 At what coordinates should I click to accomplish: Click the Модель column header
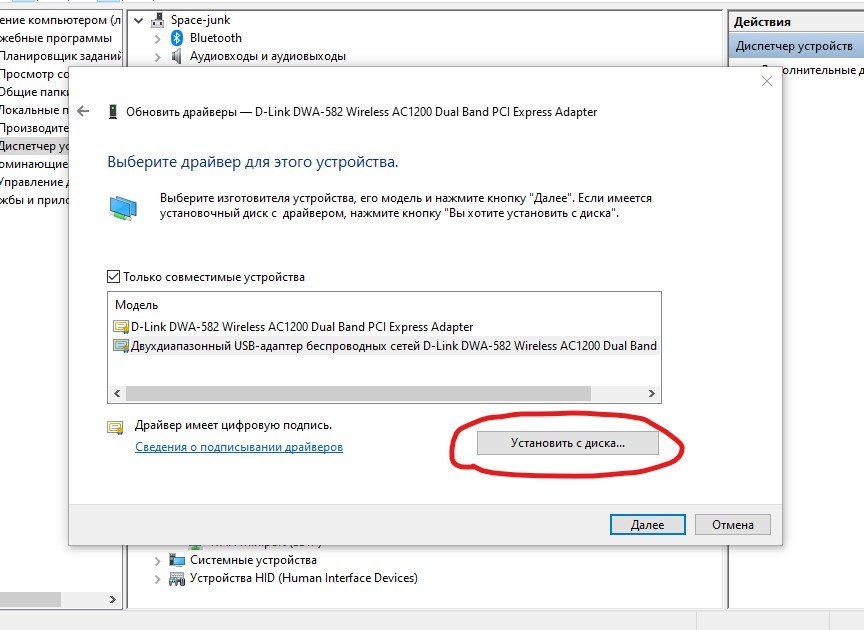click(x=136, y=305)
